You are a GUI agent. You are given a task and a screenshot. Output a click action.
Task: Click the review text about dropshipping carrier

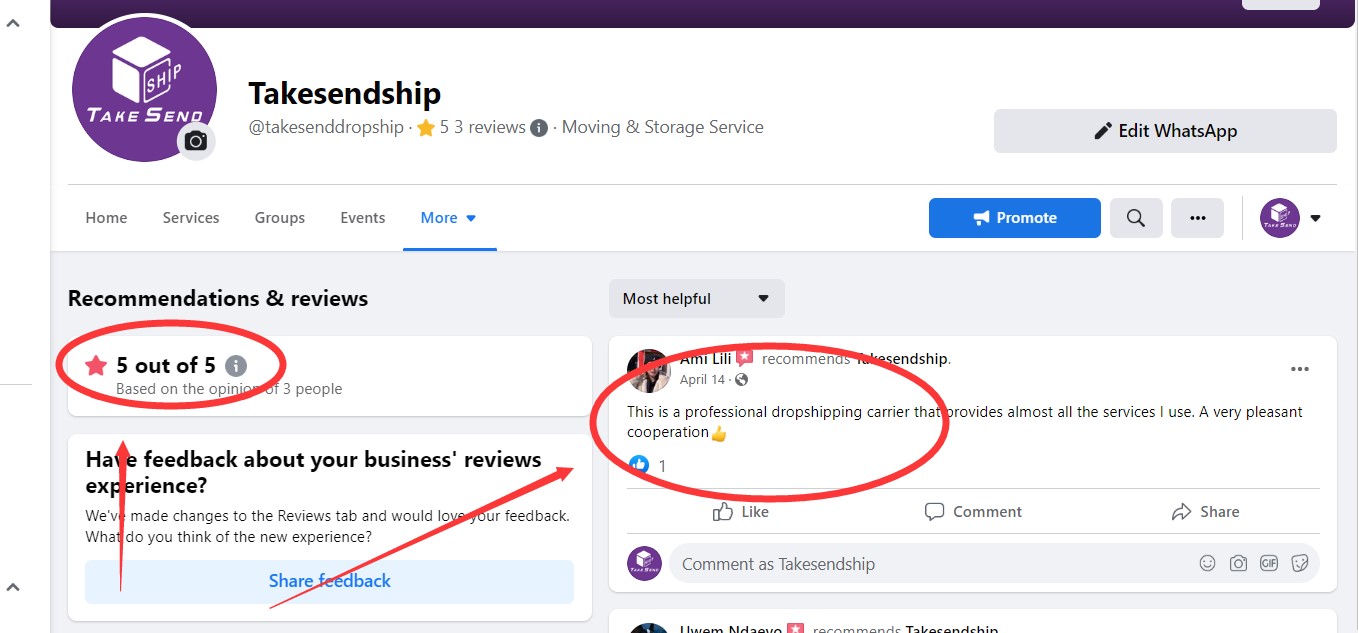(965, 422)
